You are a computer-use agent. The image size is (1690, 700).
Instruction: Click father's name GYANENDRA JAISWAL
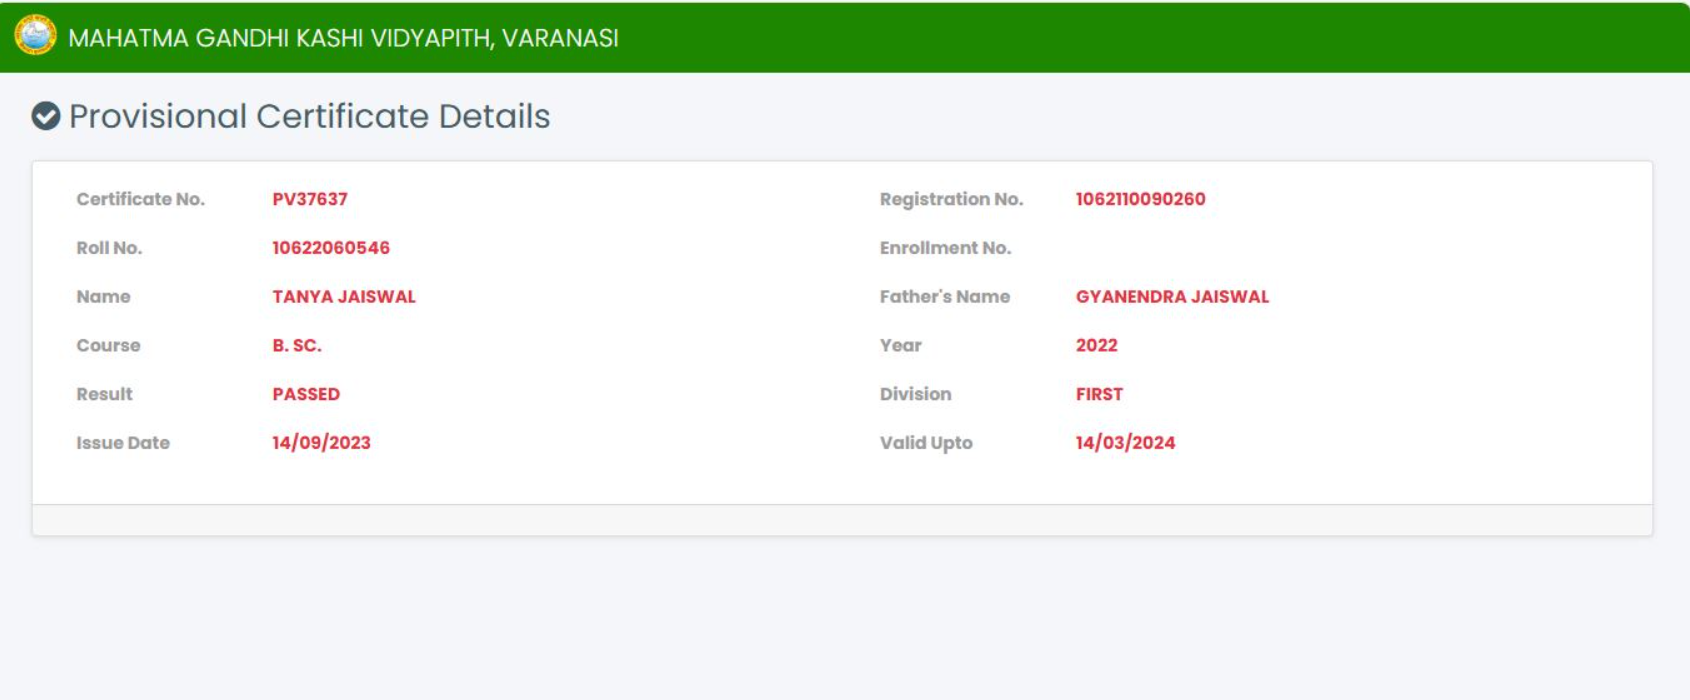pyautogui.click(x=1172, y=297)
